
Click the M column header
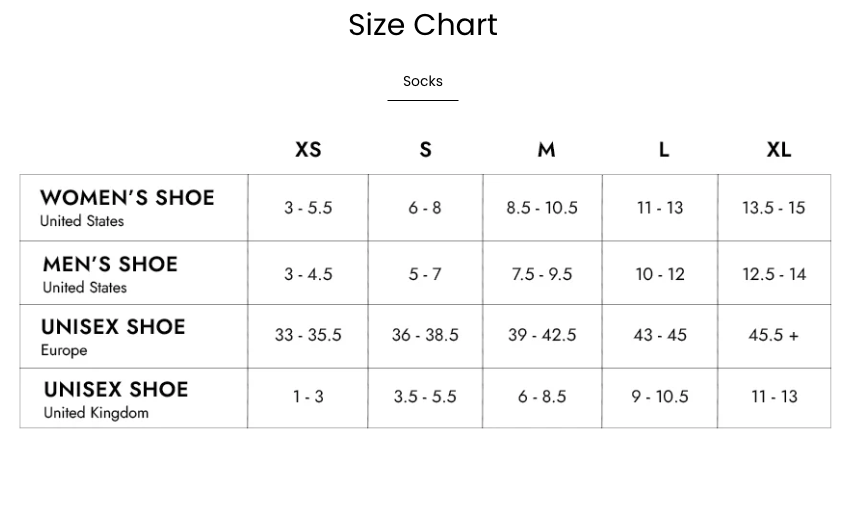point(545,150)
